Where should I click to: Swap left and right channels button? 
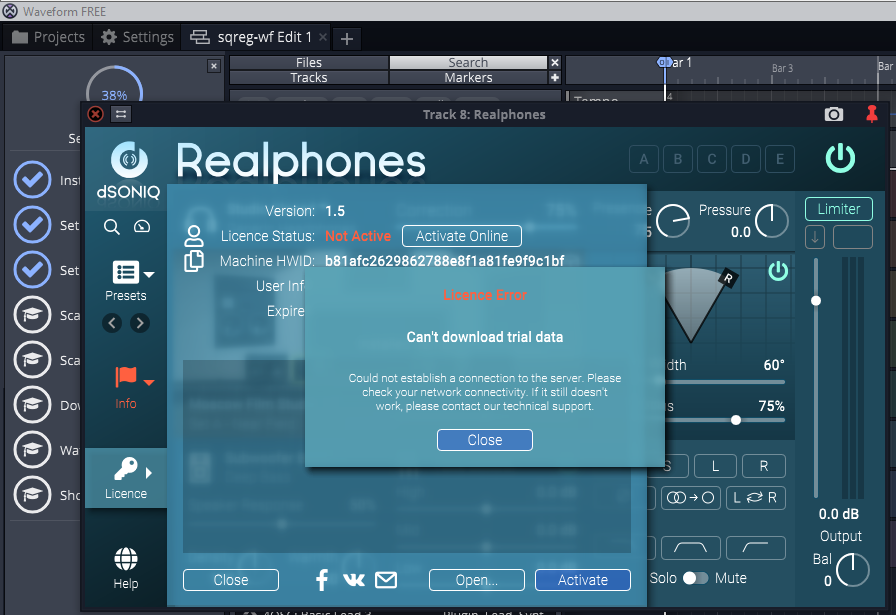click(x=755, y=498)
